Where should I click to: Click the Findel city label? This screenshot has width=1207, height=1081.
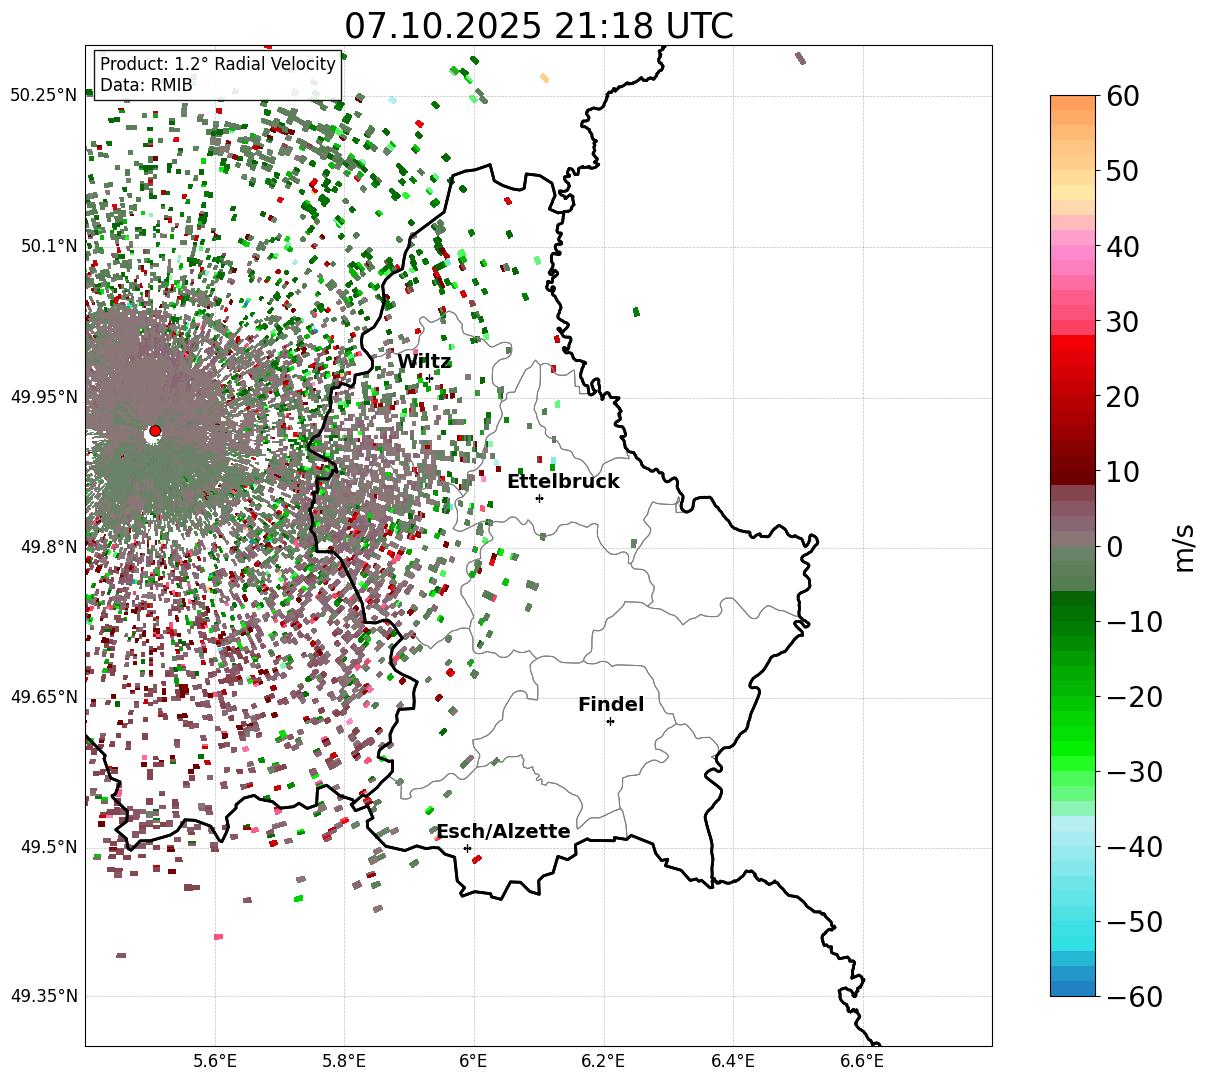pos(611,705)
